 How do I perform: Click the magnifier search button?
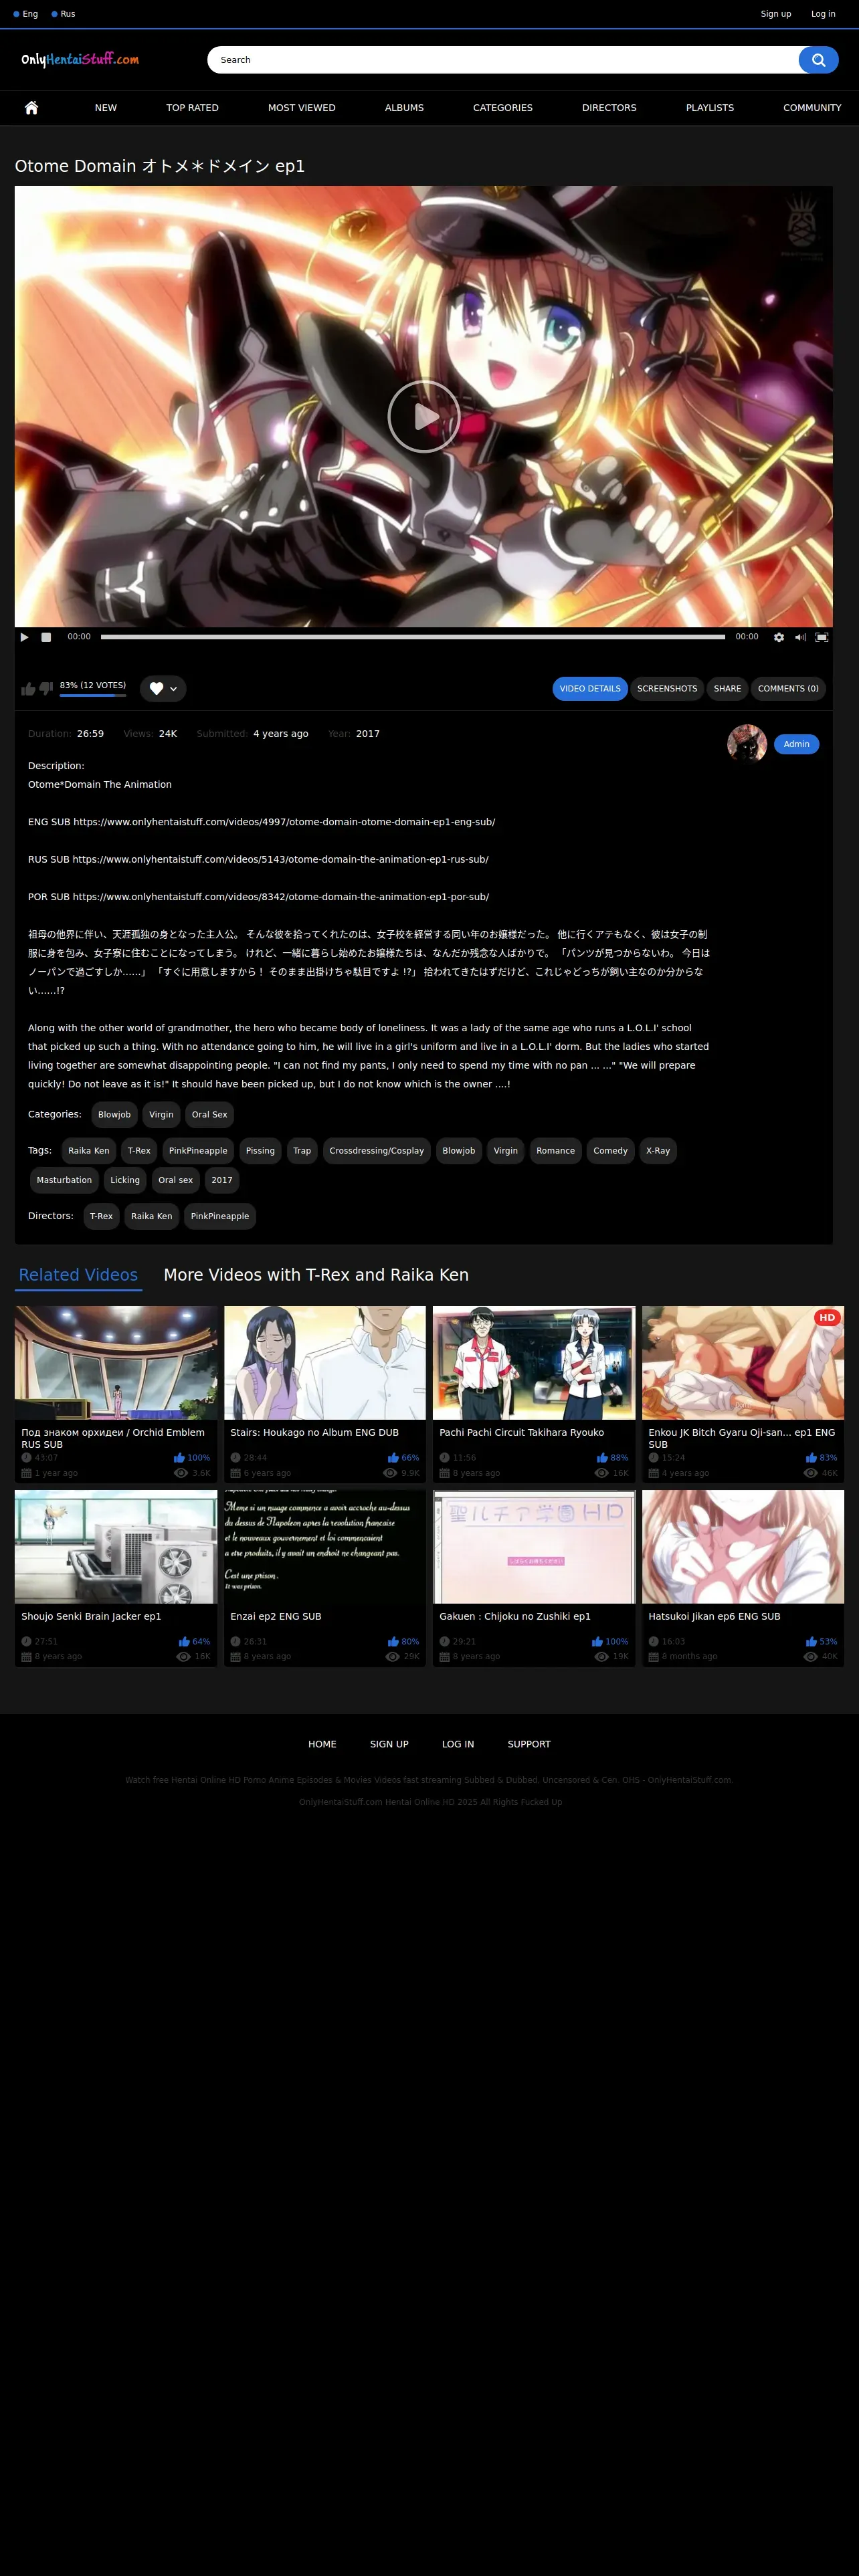pyautogui.click(x=818, y=60)
